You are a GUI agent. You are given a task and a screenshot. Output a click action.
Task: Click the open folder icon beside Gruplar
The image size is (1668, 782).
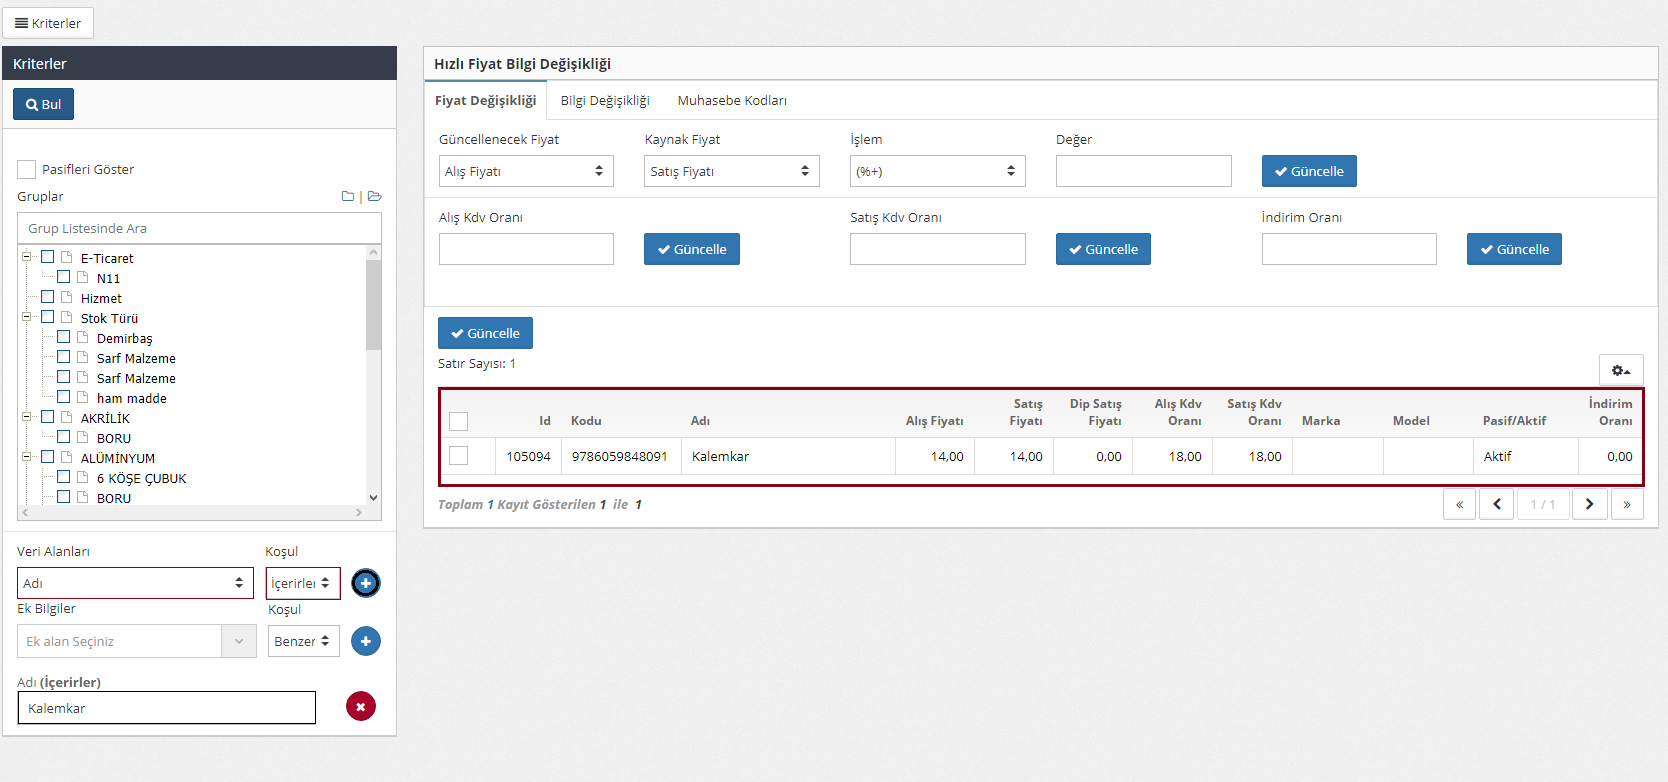click(374, 197)
